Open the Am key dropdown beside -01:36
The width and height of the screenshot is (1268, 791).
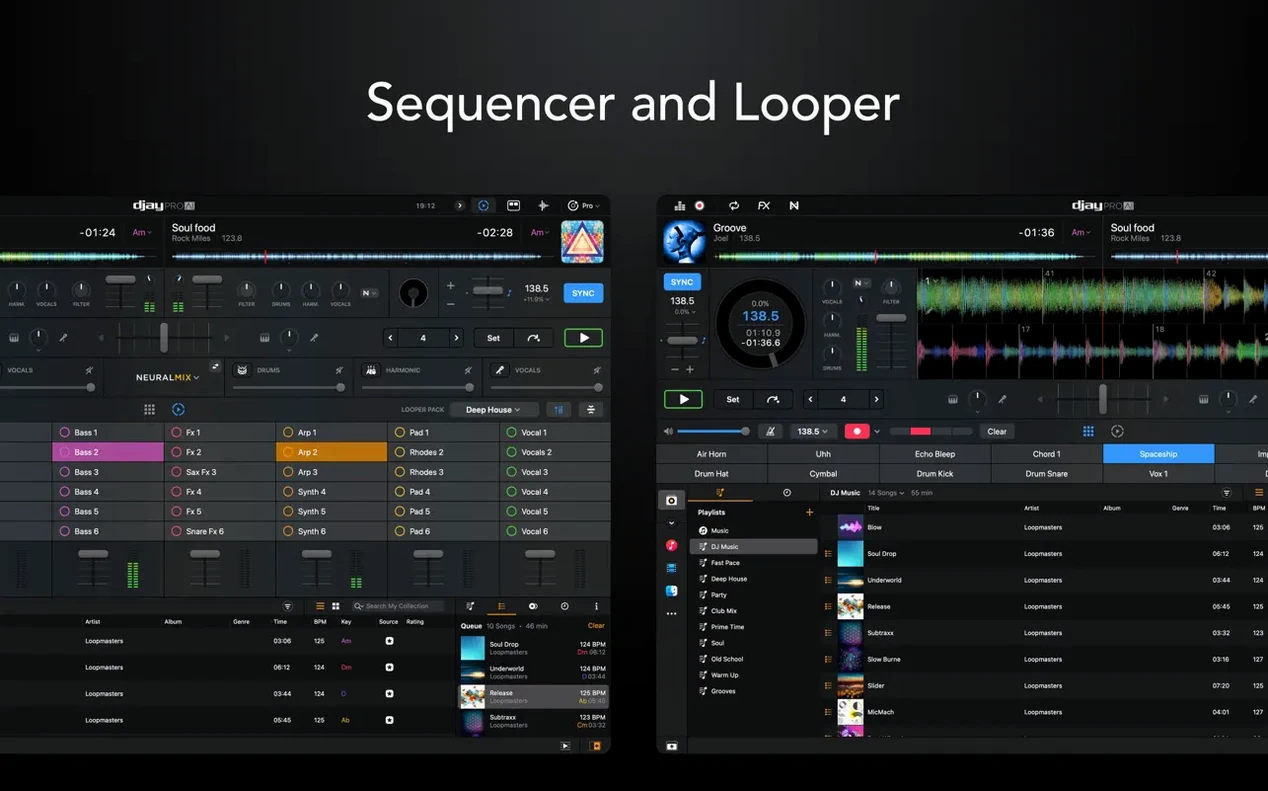(x=1081, y=232)
